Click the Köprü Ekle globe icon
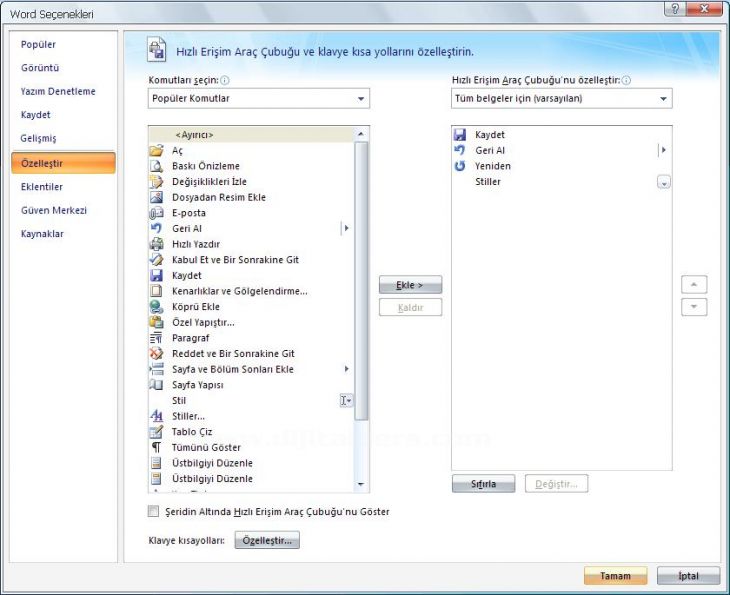Screen dimensions: 730x595 pos(156,307)
